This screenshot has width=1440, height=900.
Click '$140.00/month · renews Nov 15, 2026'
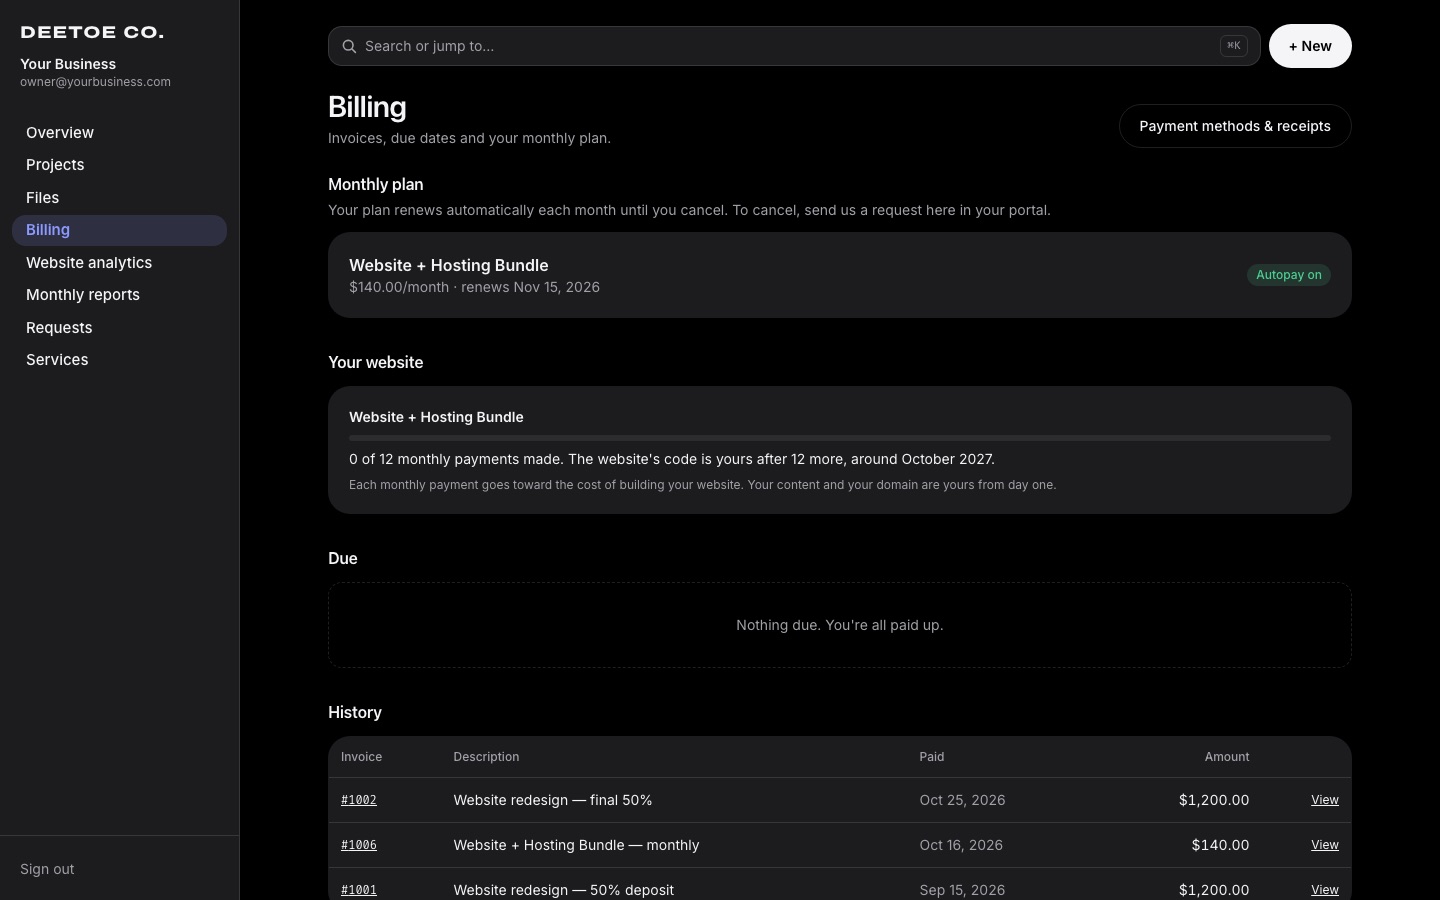(x=474, y=287)
